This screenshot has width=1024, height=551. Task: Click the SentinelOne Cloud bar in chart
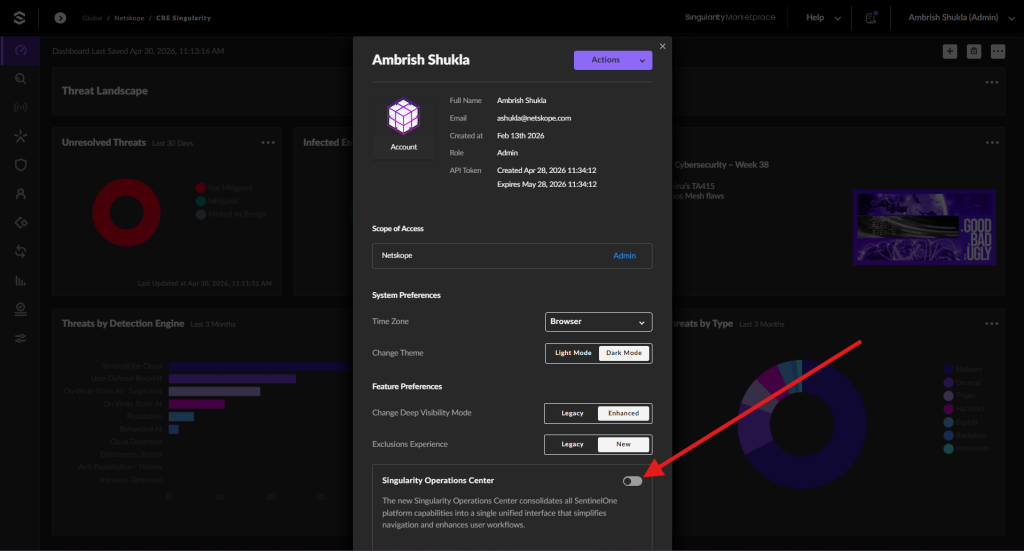point(260,366)
